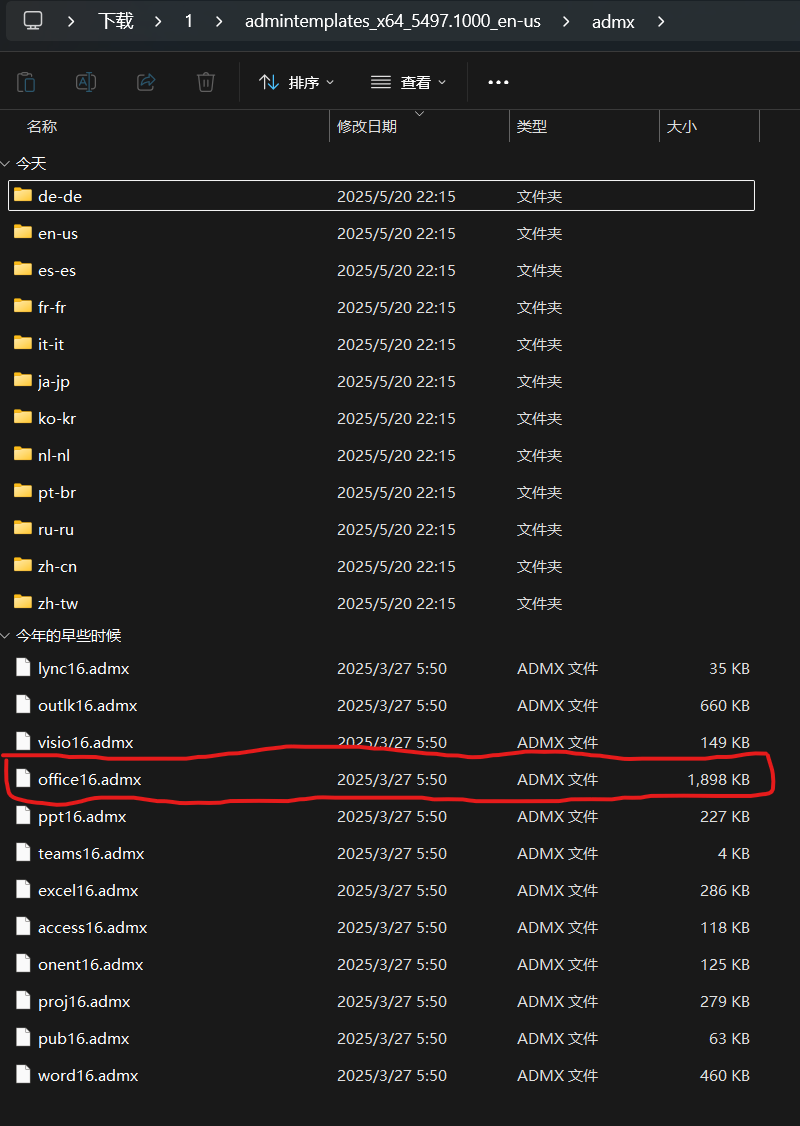Select the word16.admx file icon

pos(23,1075)
